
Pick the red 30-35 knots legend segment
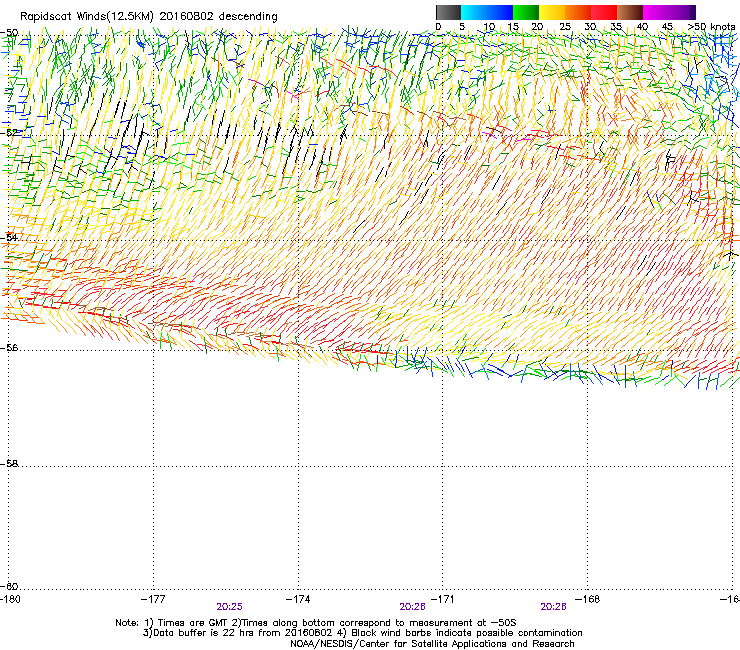[x=604, y=12]
